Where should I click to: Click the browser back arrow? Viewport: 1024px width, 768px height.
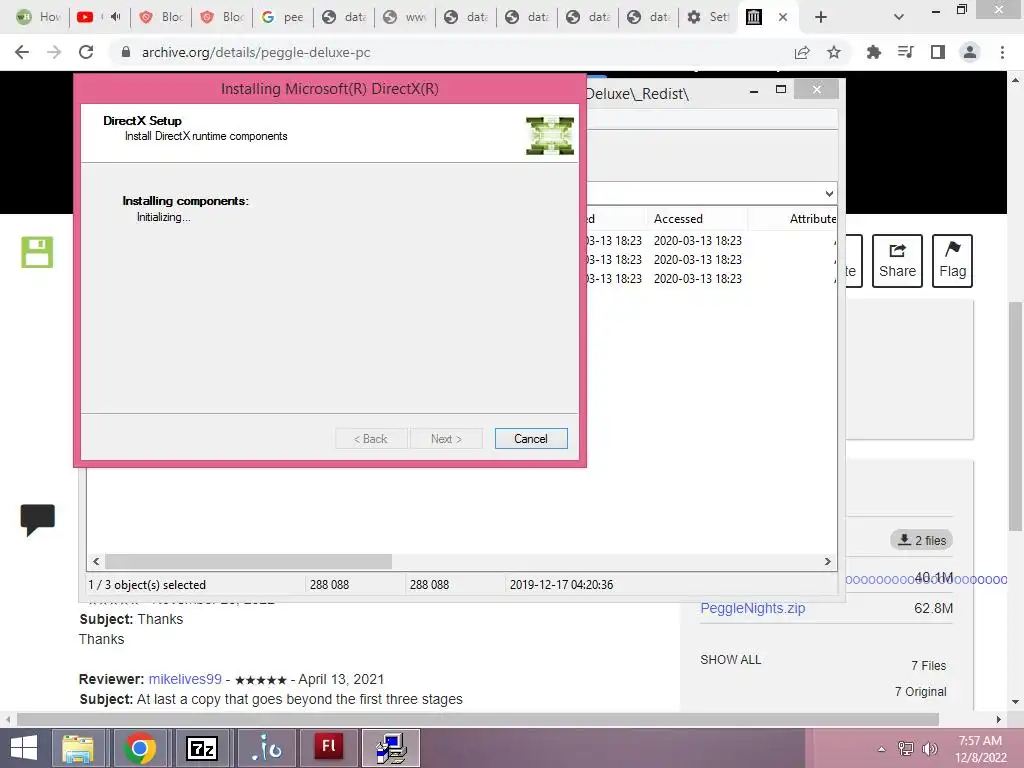(22, 52)
